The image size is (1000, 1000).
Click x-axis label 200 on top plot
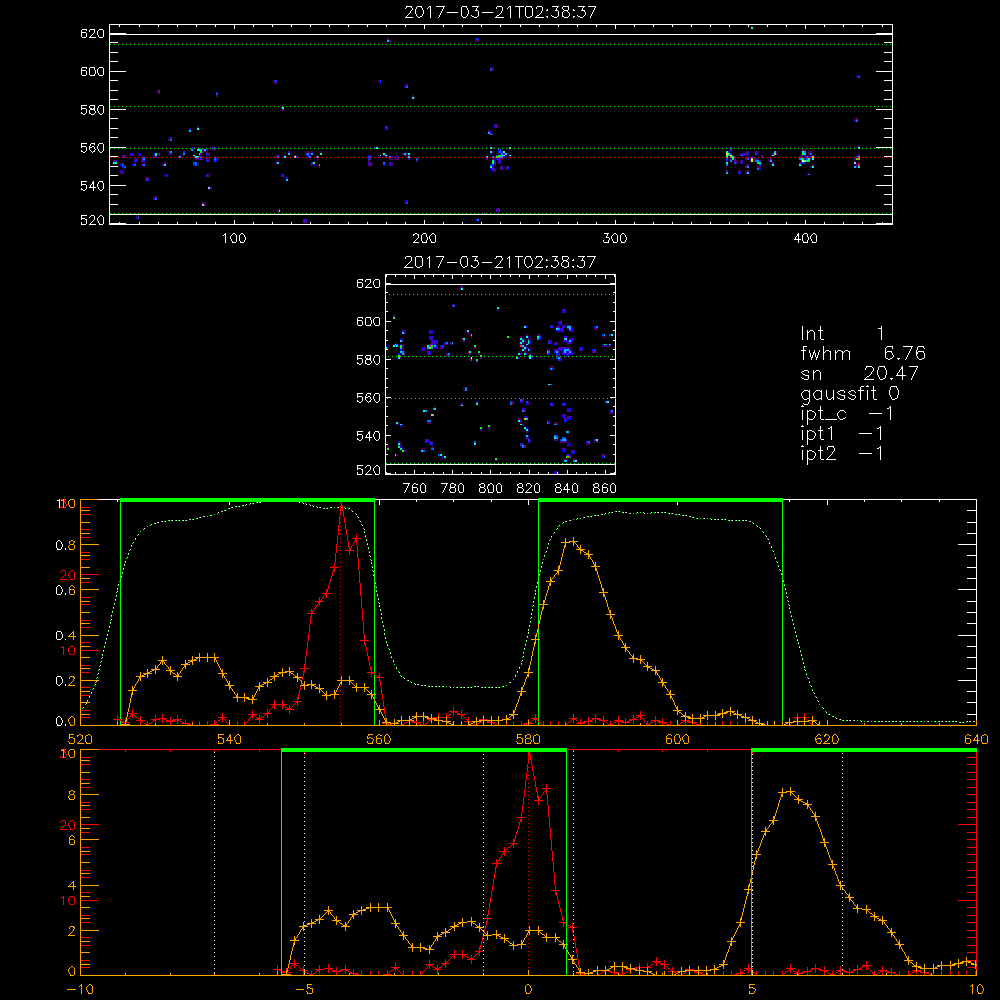point(424,239)
